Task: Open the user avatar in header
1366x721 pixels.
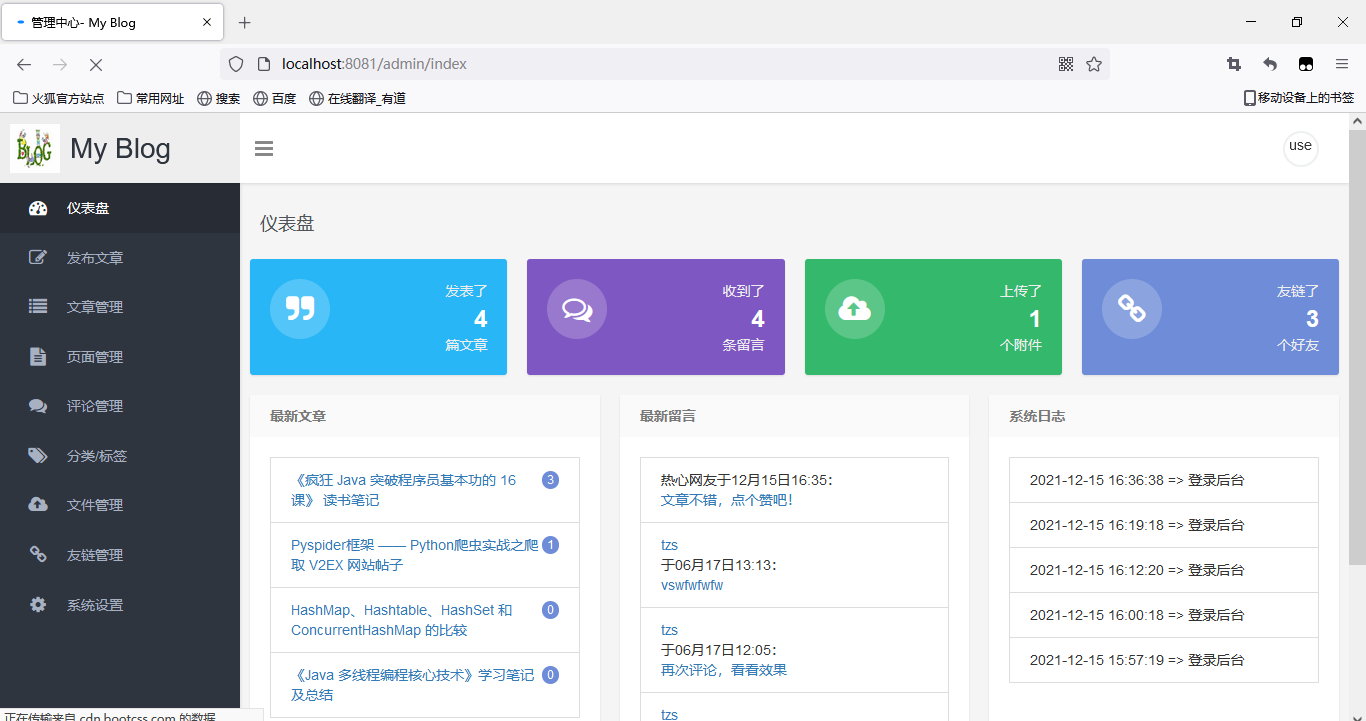Action: coord(1300,148)
